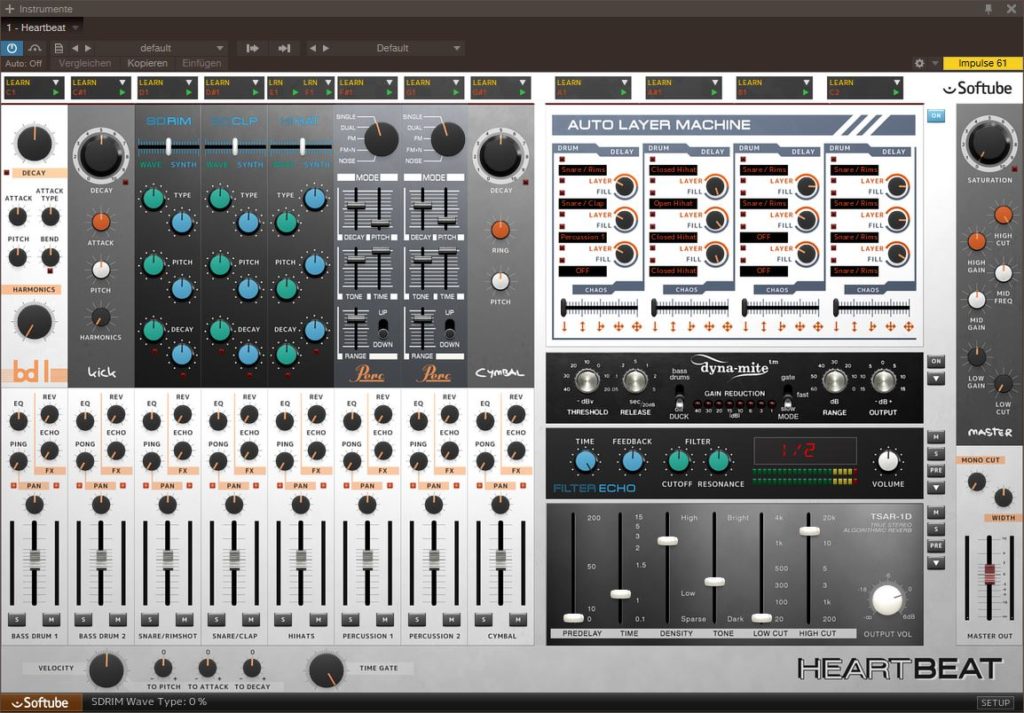Click the first column Chaos slider
The image size is (1024, 713).
click(564, 306)
